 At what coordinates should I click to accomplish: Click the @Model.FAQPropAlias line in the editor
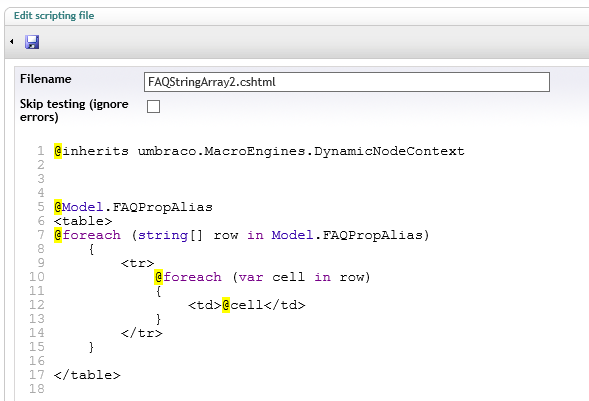coord(133,207)
